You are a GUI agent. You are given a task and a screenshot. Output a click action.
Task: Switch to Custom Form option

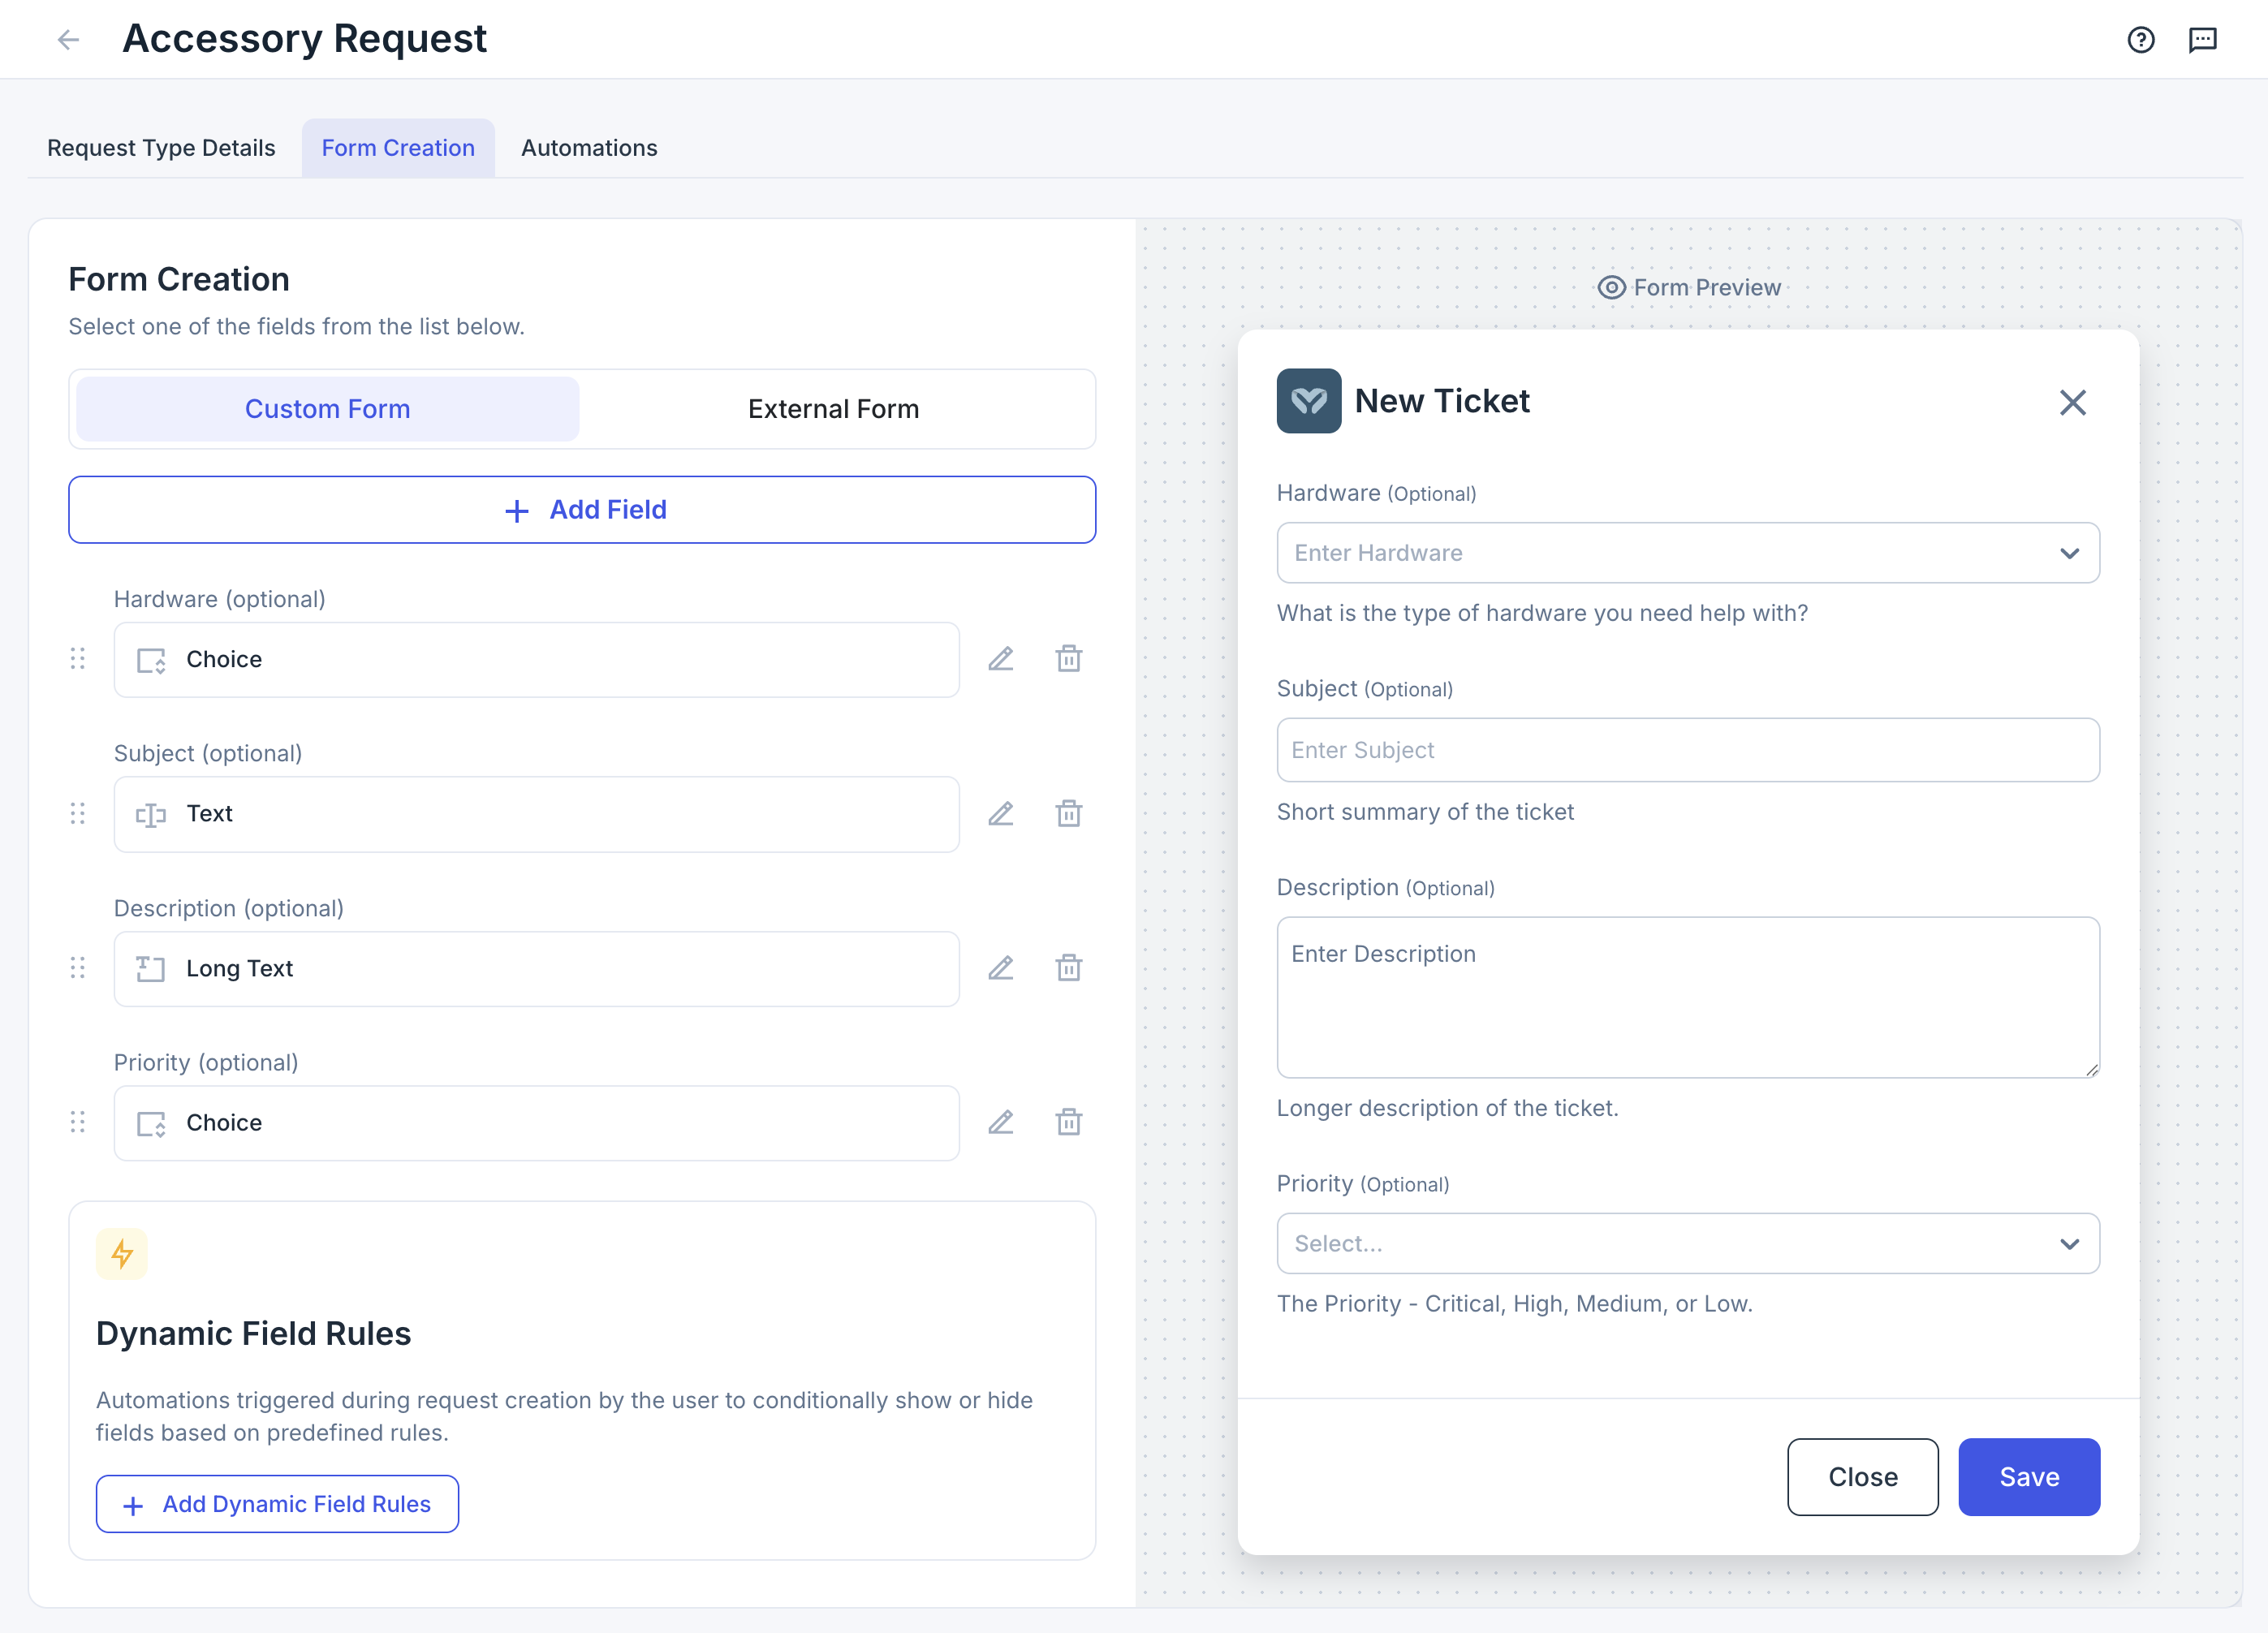point(328,409)
